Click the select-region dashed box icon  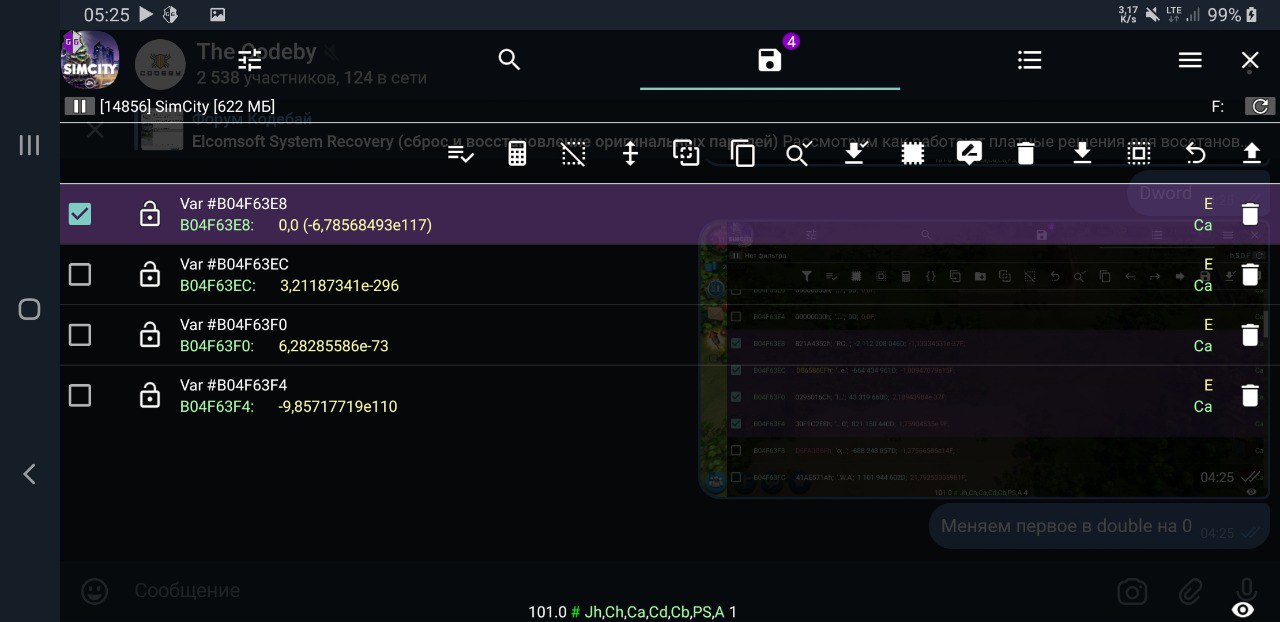pyautogui.click(x=1138, y=154)
